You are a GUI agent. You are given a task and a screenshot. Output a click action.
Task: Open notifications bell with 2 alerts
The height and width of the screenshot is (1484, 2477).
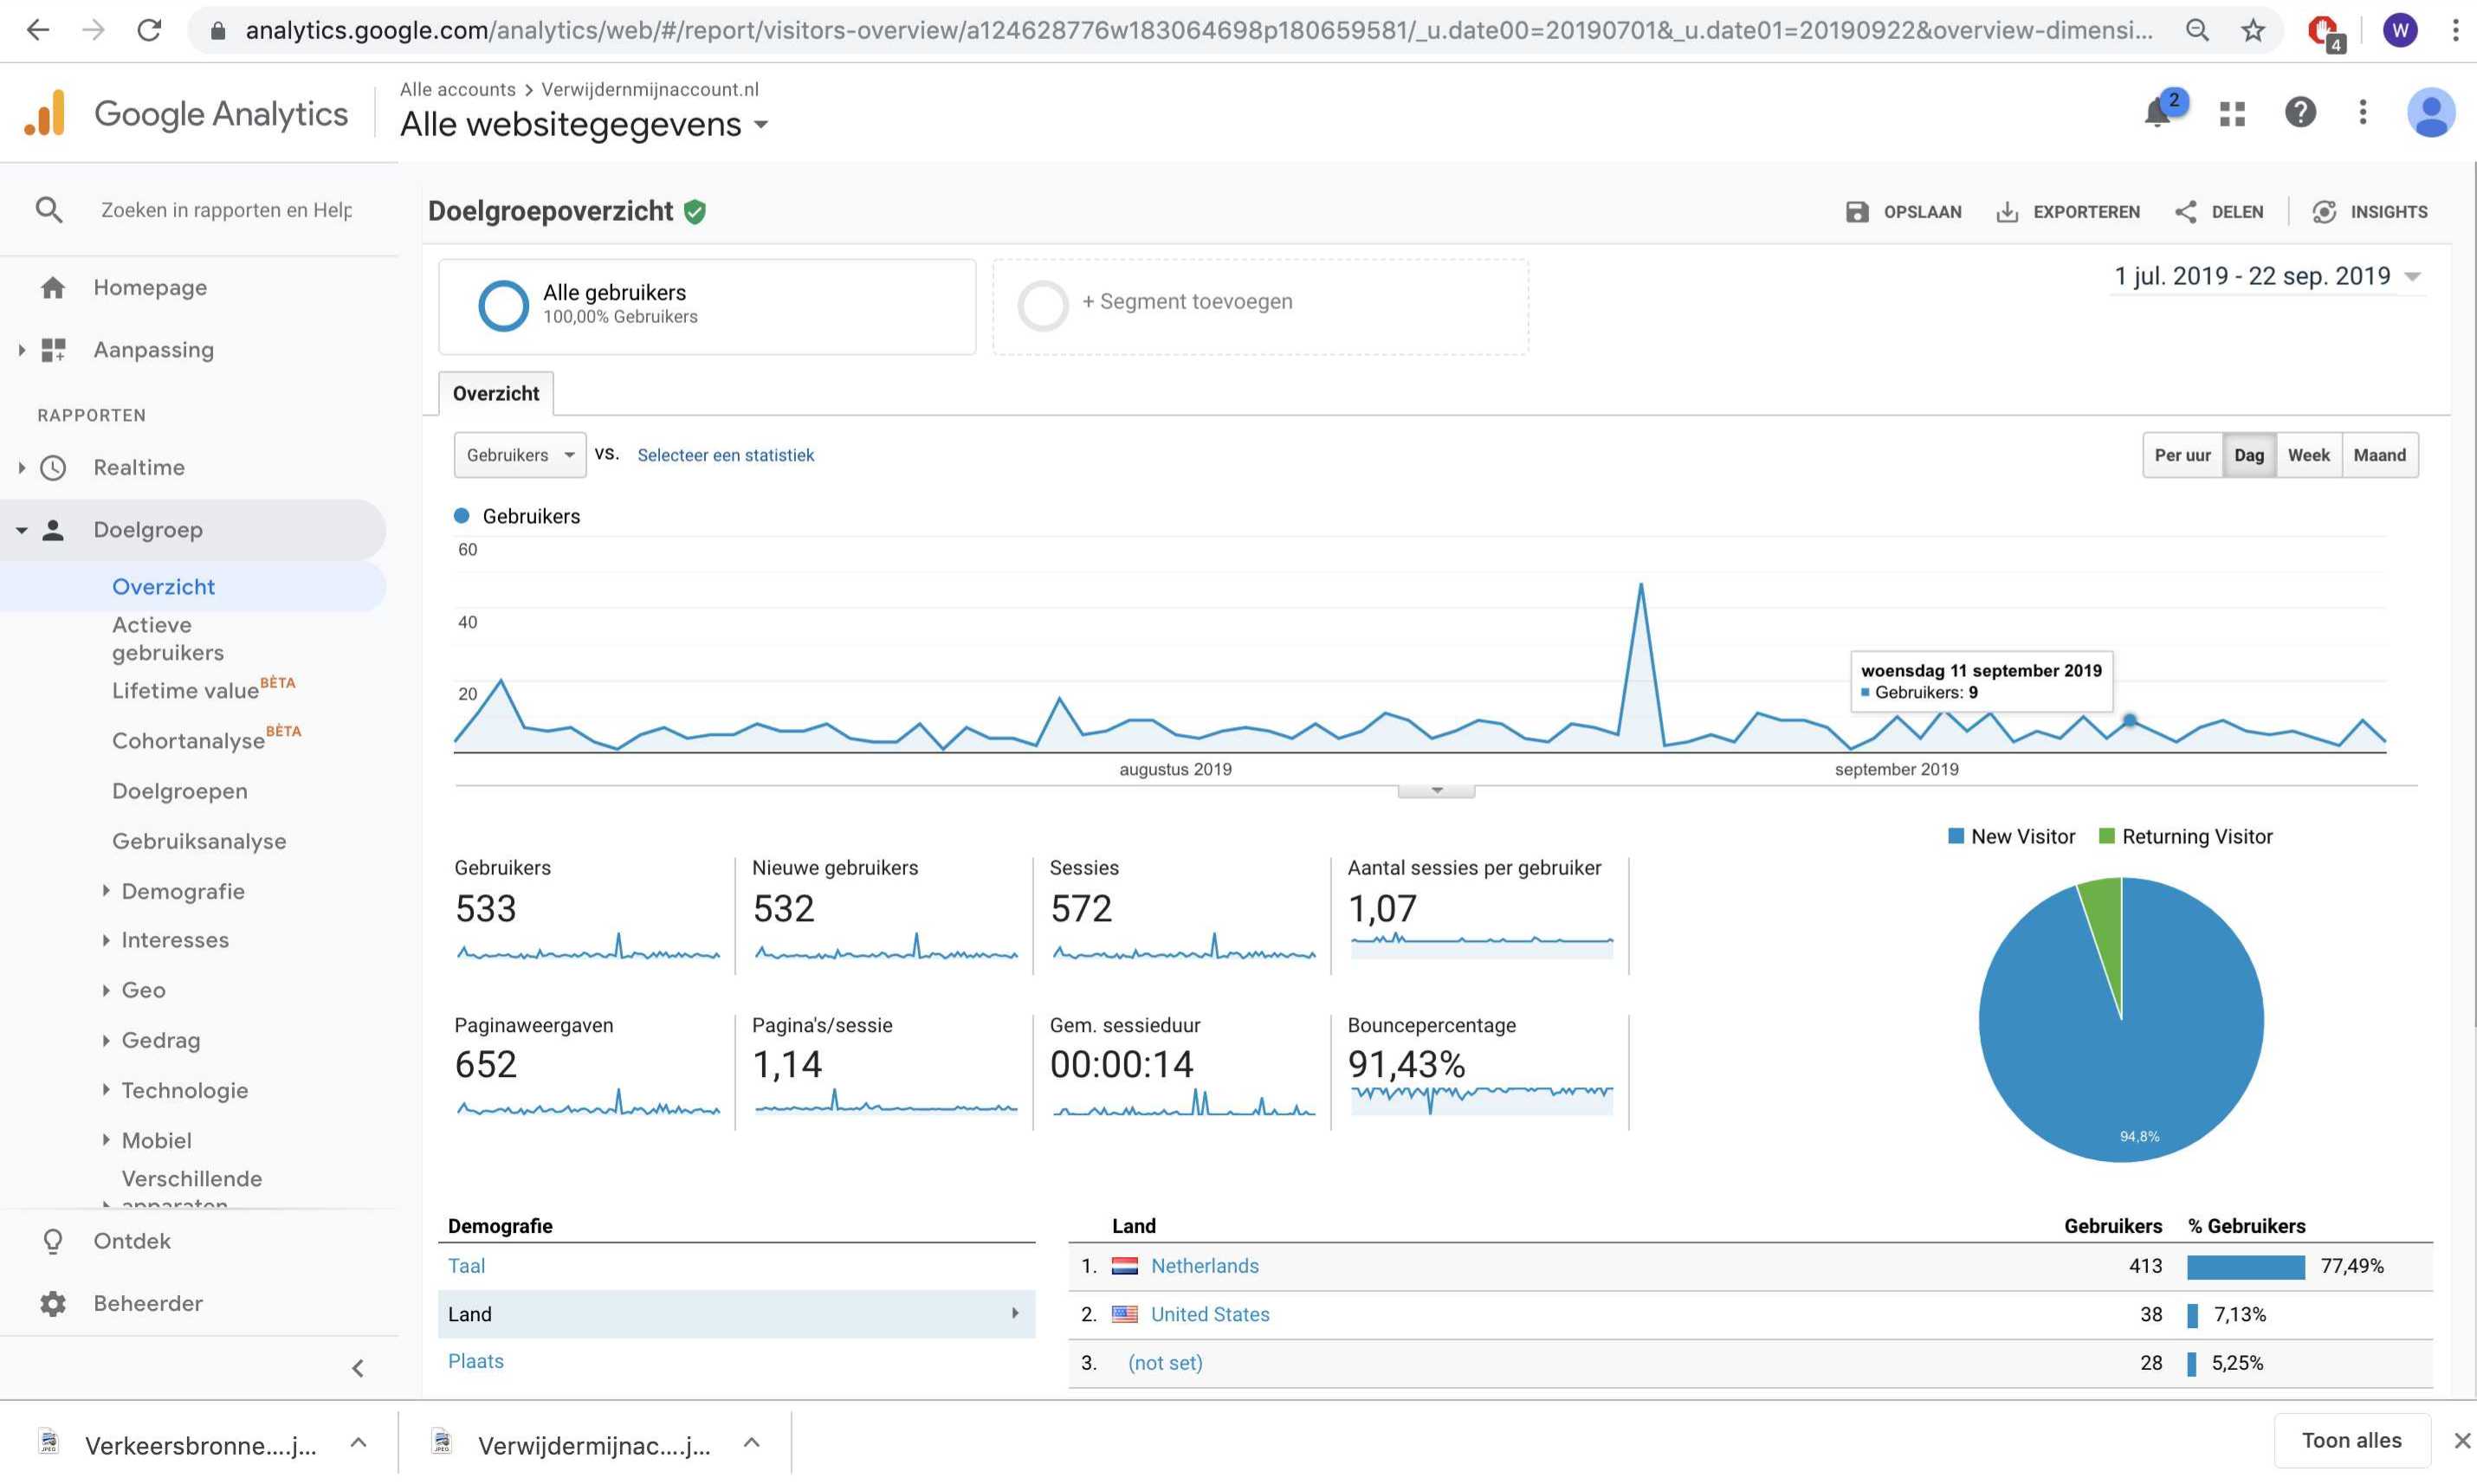coord(2158,112)
